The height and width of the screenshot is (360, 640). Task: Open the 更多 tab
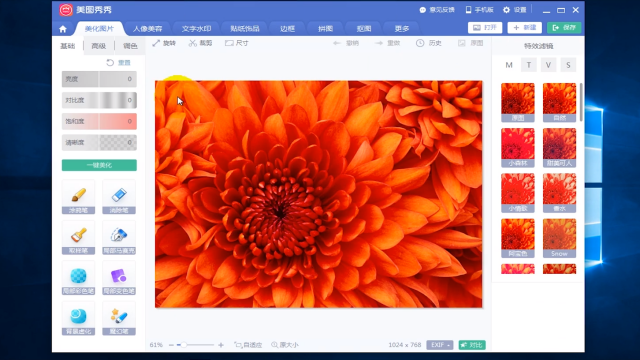[402, 29]
